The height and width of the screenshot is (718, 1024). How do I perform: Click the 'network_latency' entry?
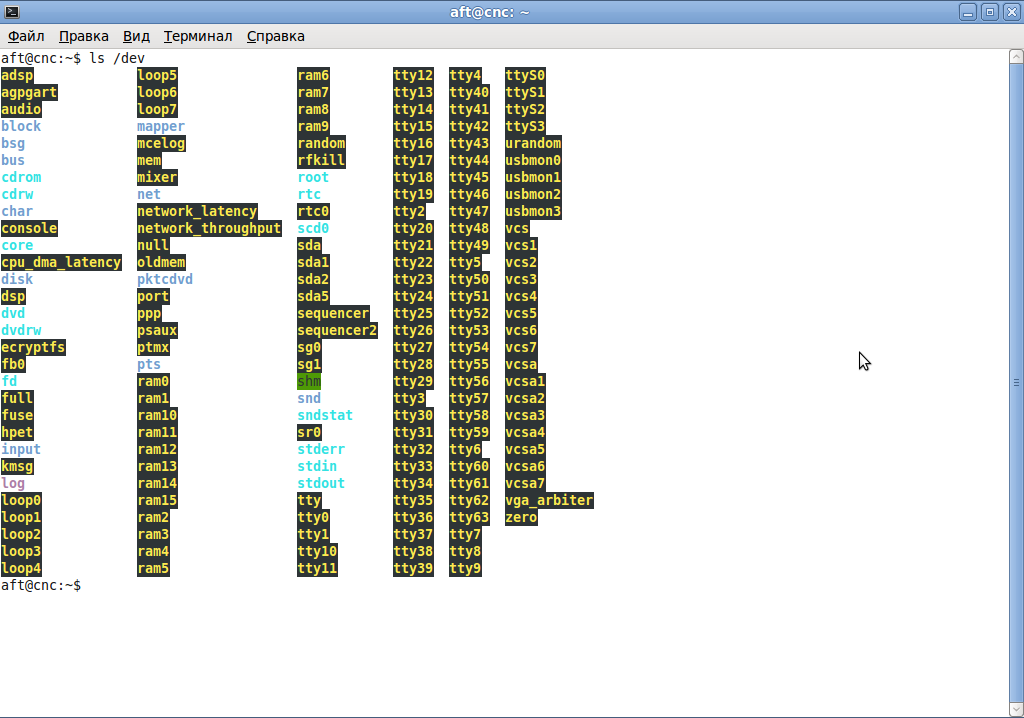pos(197,211)
